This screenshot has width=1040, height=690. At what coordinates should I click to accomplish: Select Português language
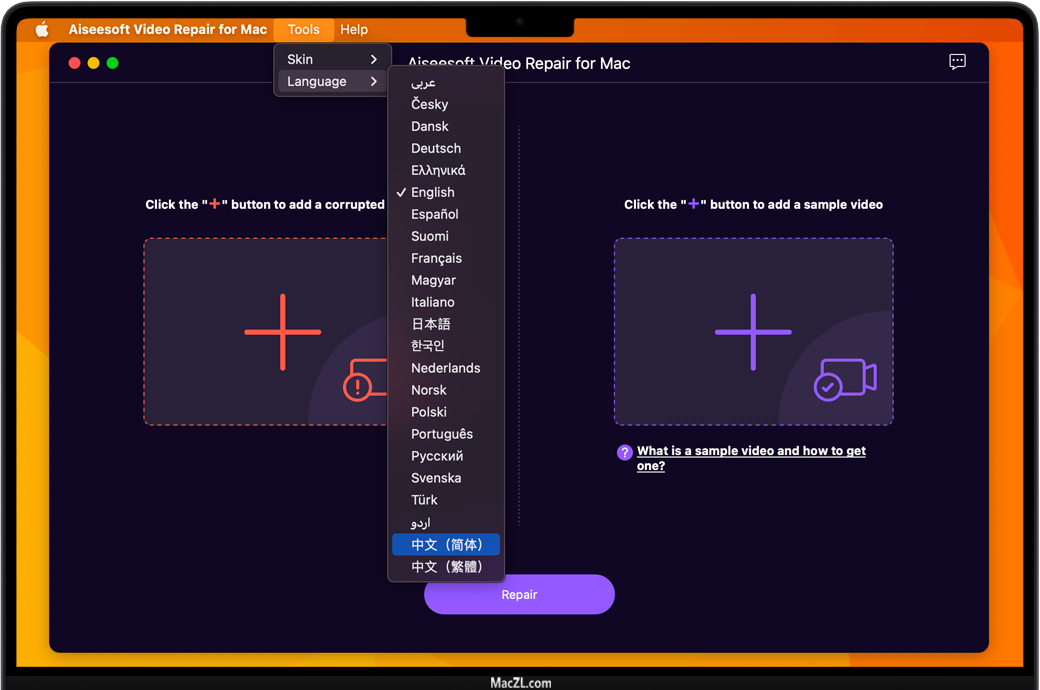point(446,434)
